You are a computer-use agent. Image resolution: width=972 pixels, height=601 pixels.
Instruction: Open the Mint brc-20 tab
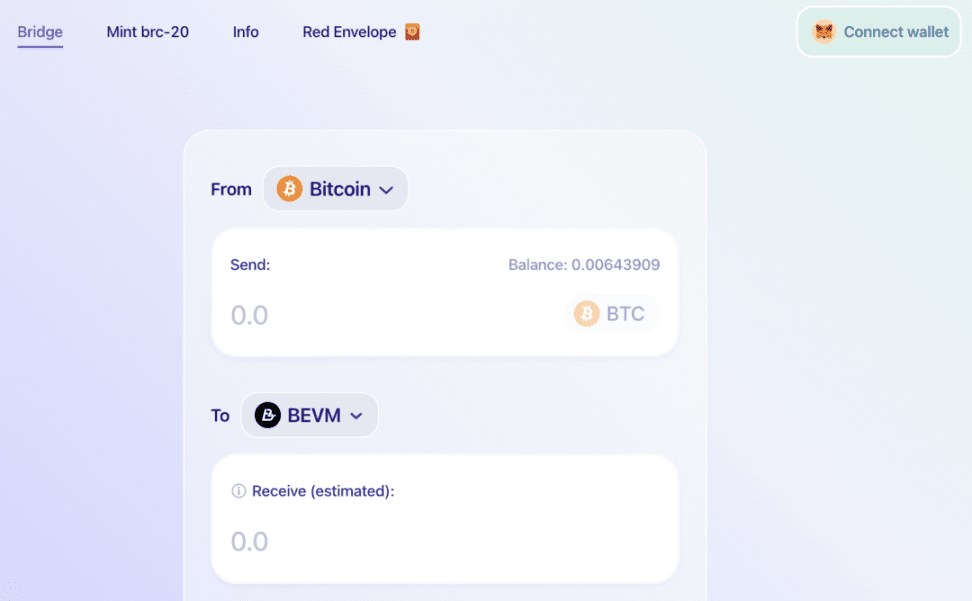click(148, 32)
